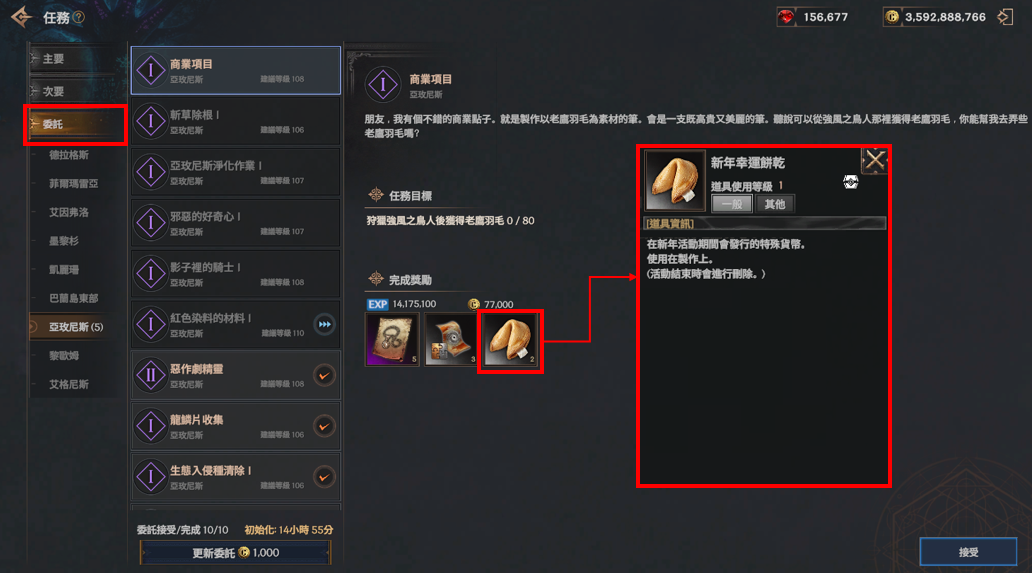Click the 更新委託 1,000 button
1032x573 pixels.
235,553
